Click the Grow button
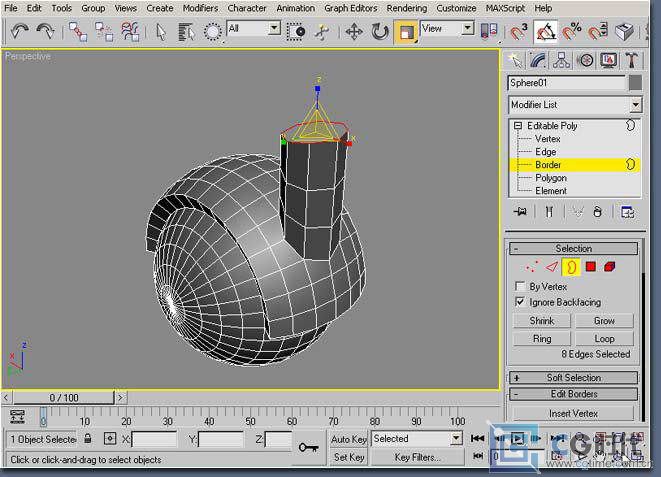The width and height of the screenshot is (661, 477). pos(604,321)
